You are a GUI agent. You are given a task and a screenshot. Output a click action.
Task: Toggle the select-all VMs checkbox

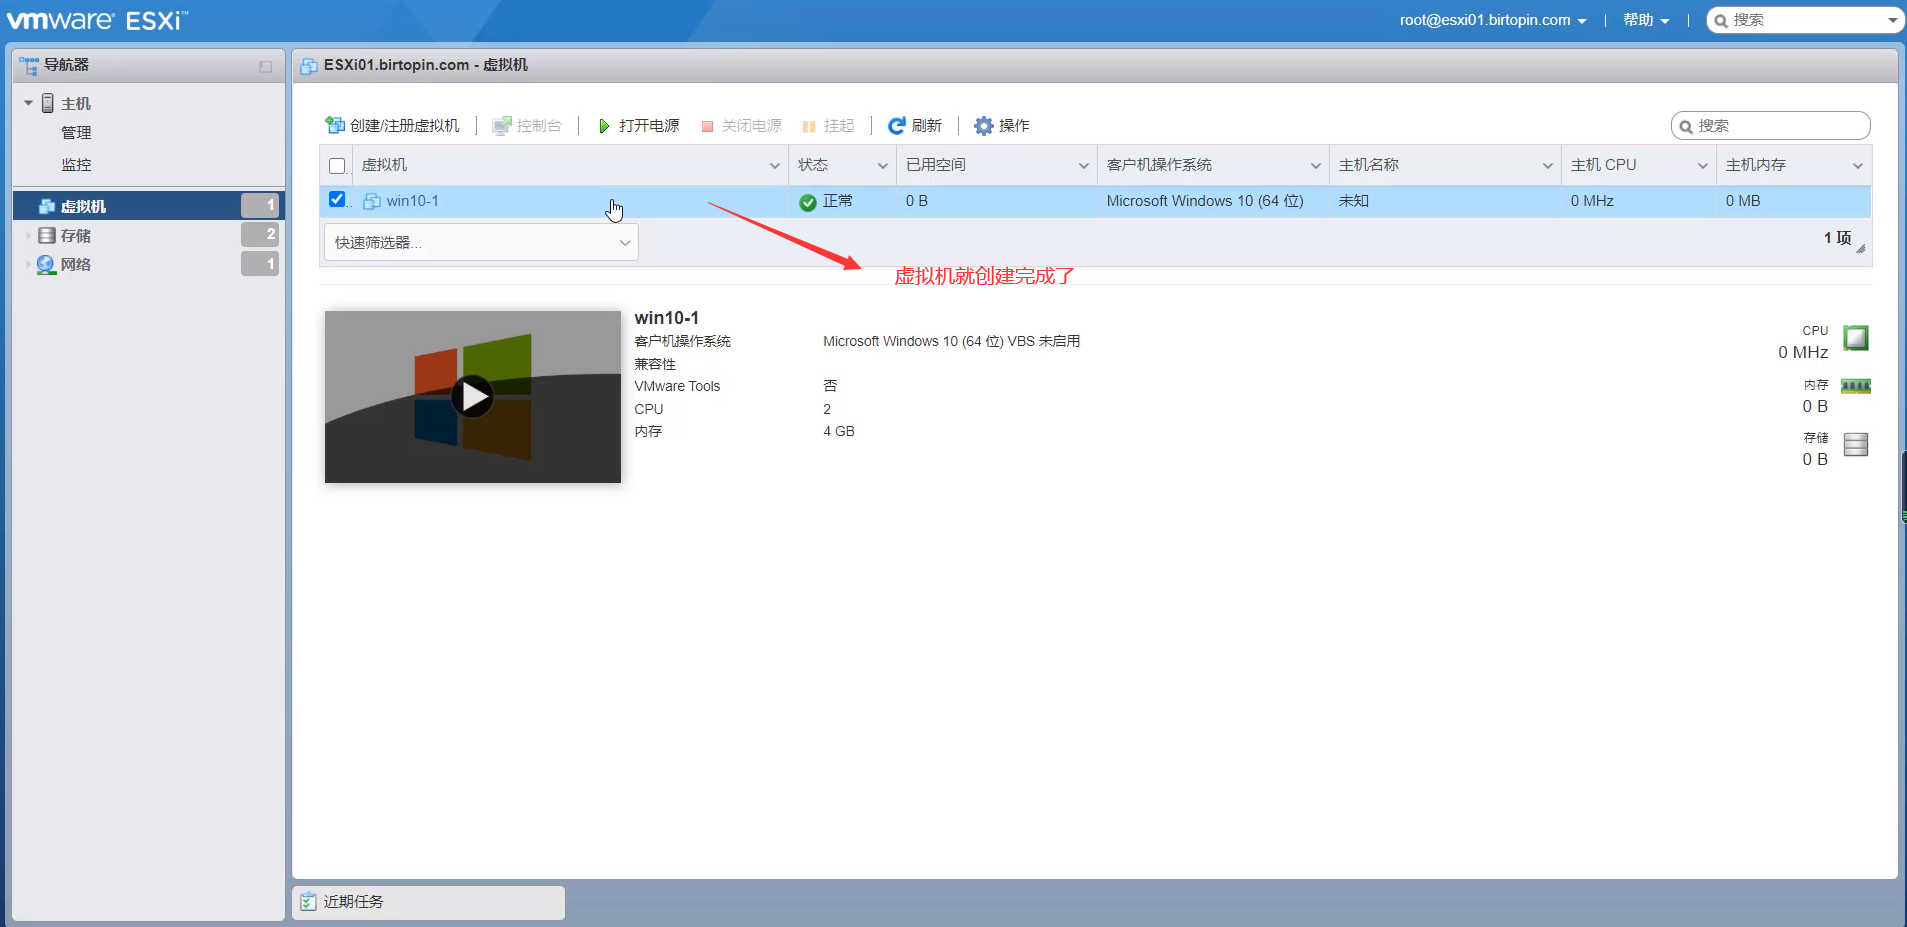point(337,166)
